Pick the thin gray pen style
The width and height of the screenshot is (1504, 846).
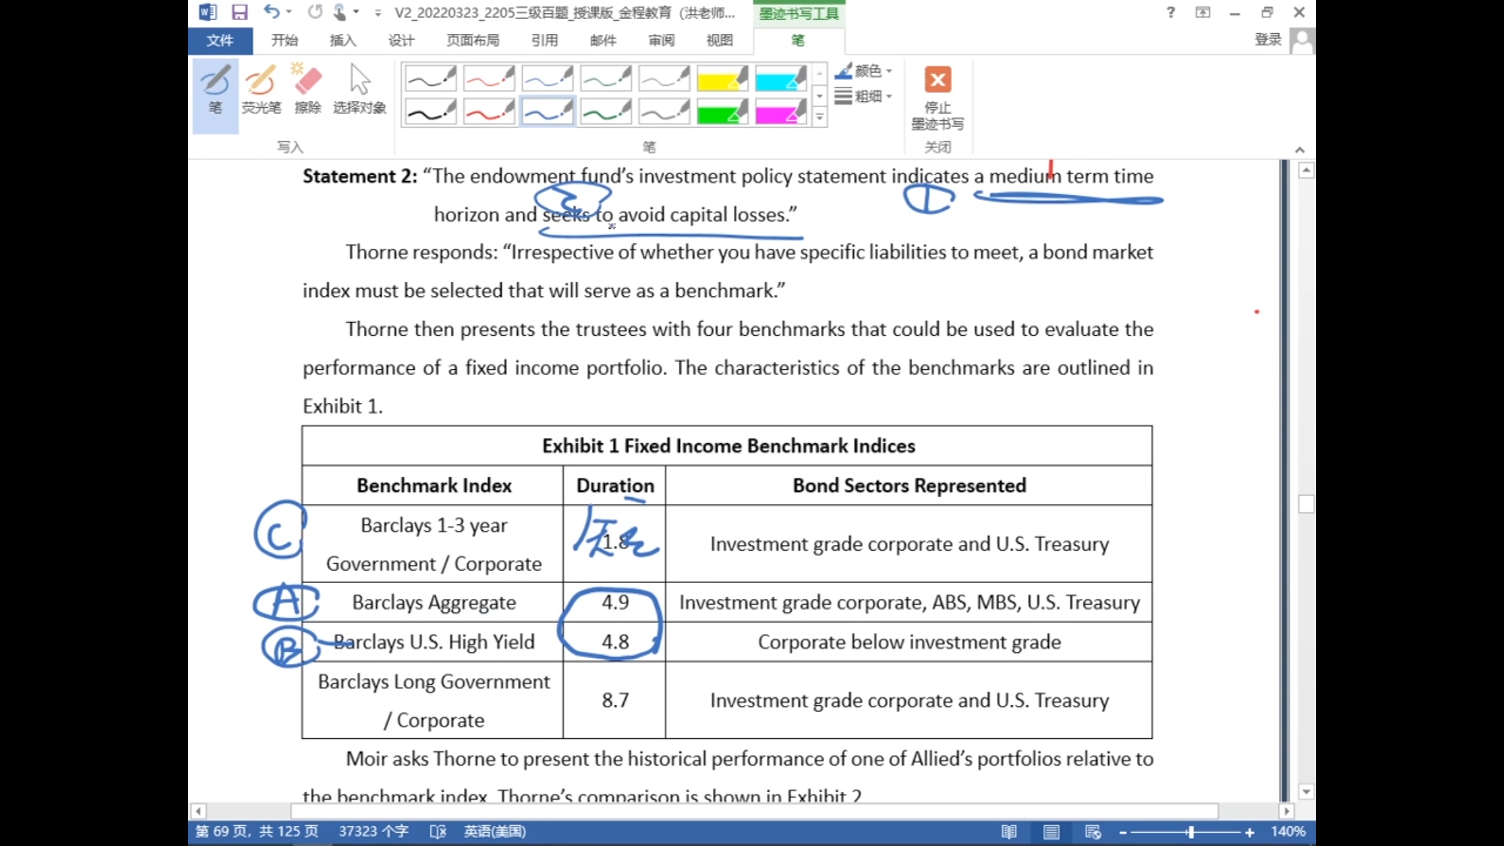663,78
